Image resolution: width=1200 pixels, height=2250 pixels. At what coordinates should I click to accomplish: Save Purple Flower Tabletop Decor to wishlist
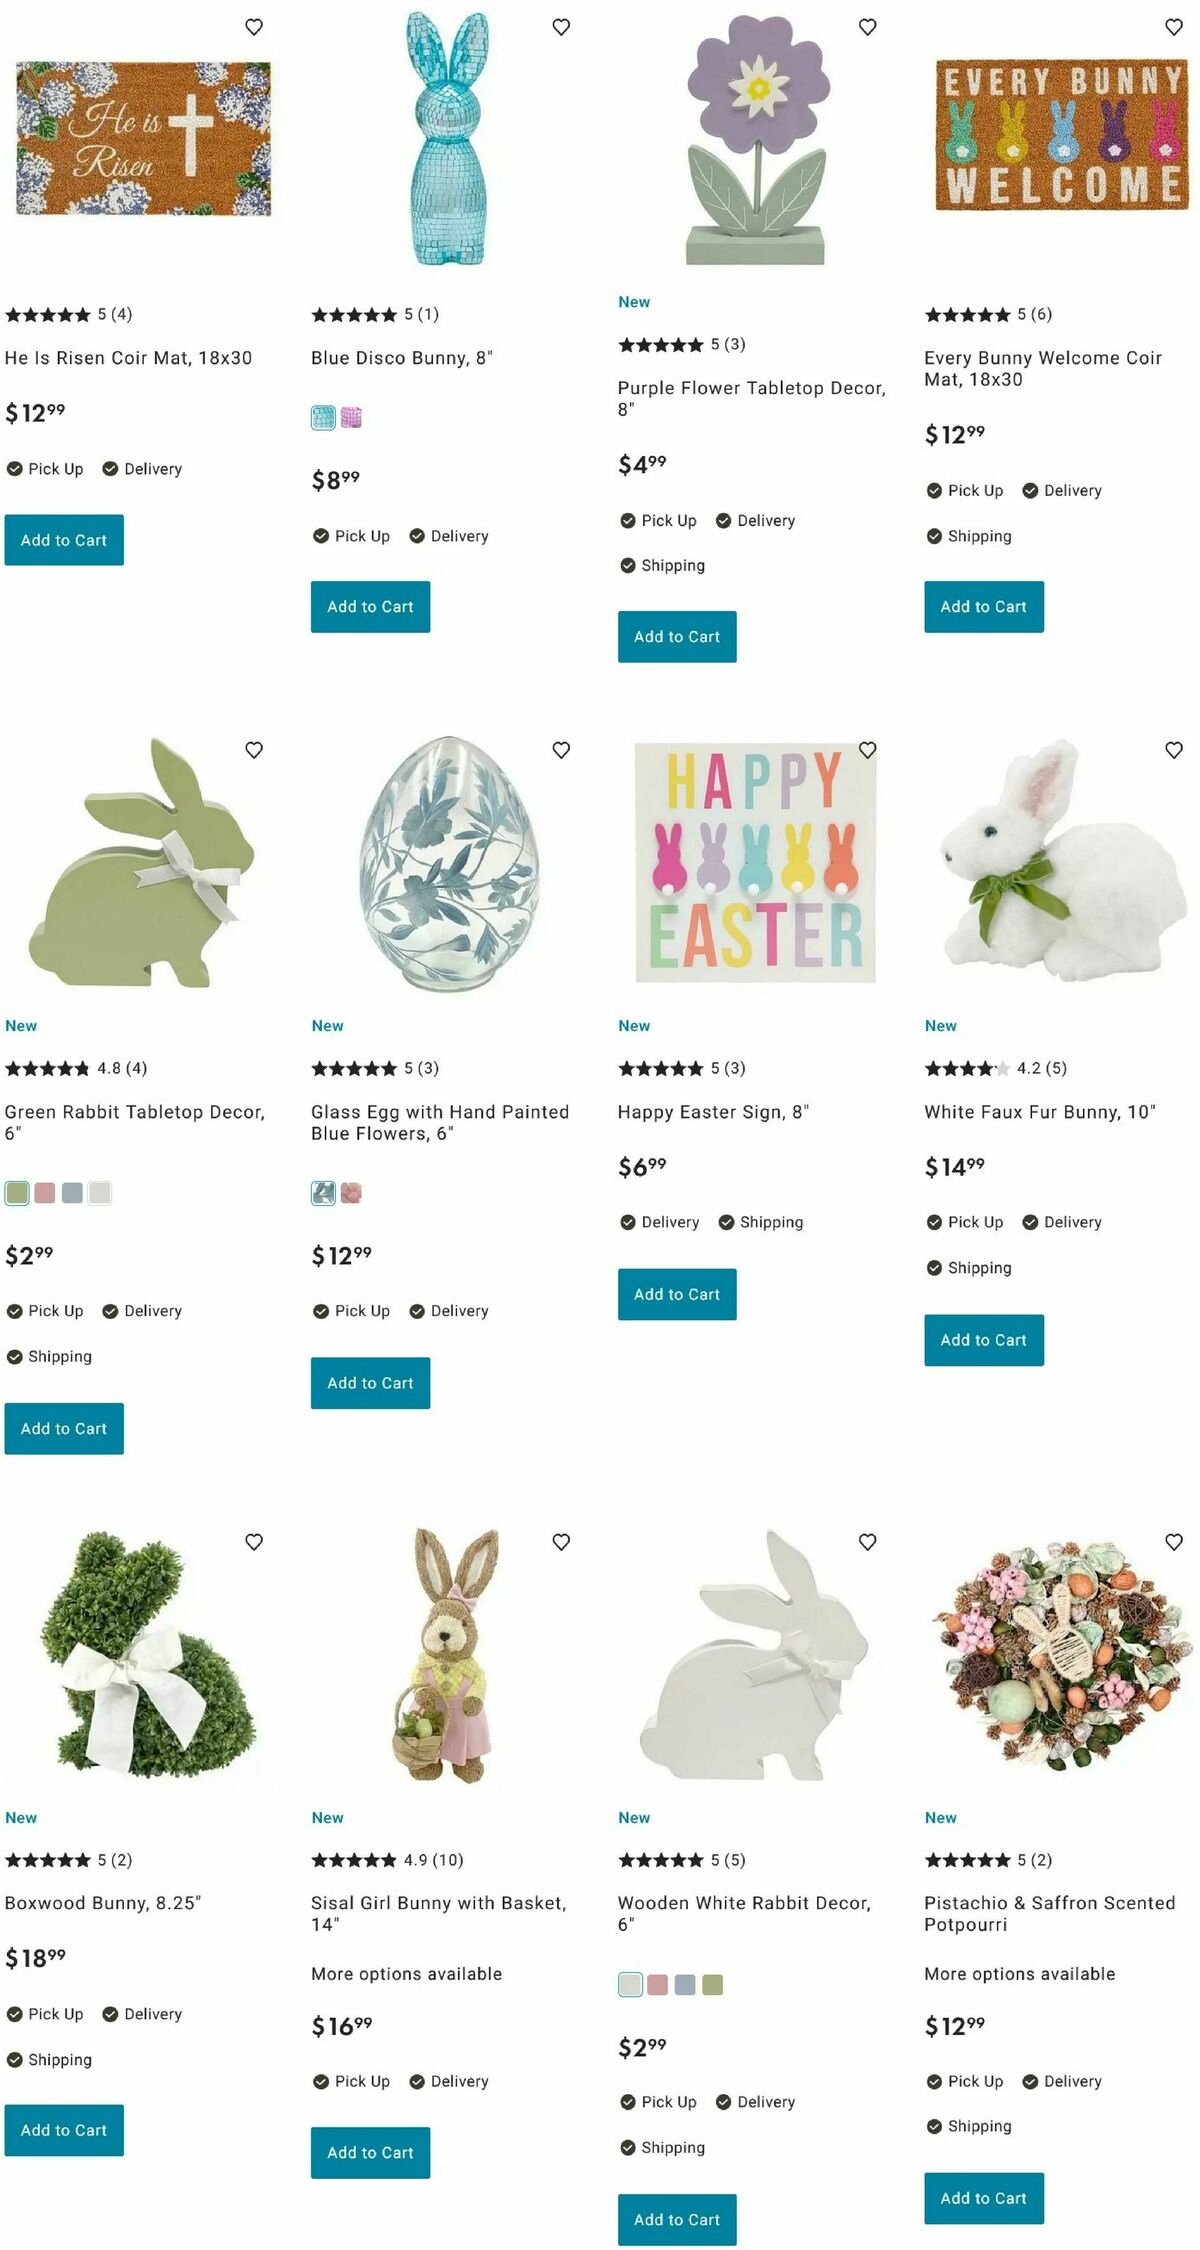pyautogui.click(x=867, y=27)
